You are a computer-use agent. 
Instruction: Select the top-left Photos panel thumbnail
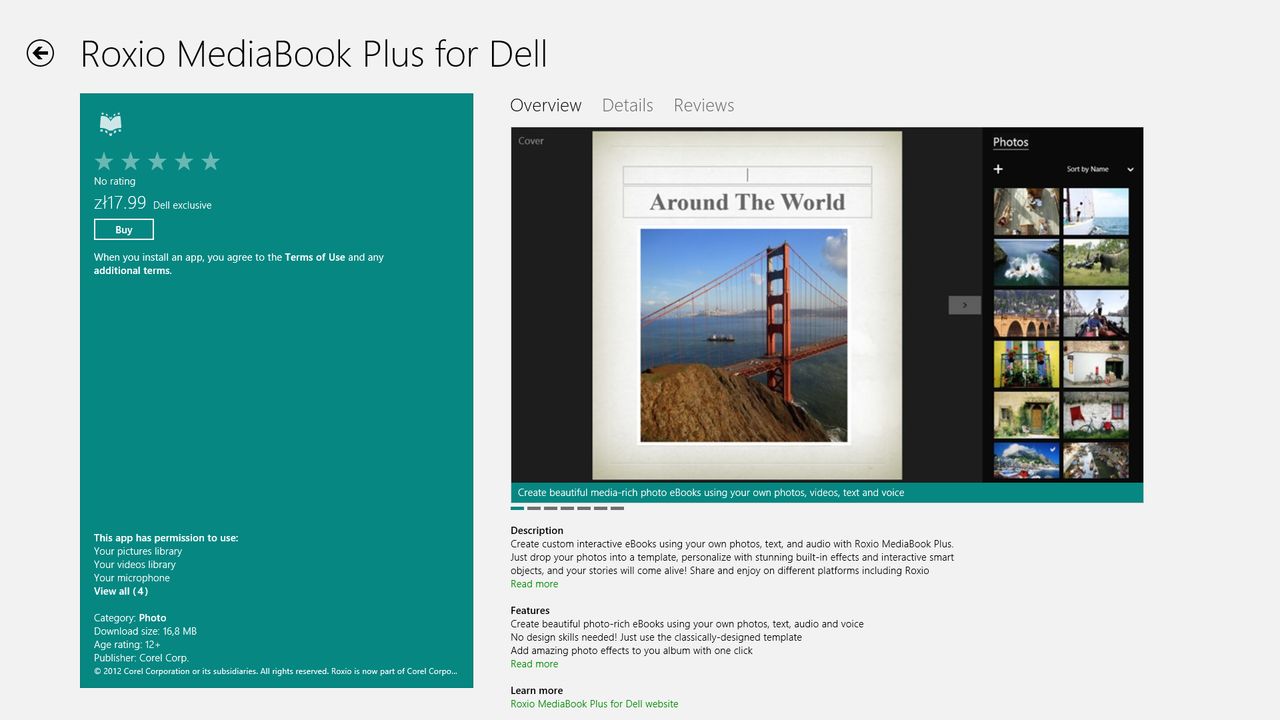[1027, 212]
